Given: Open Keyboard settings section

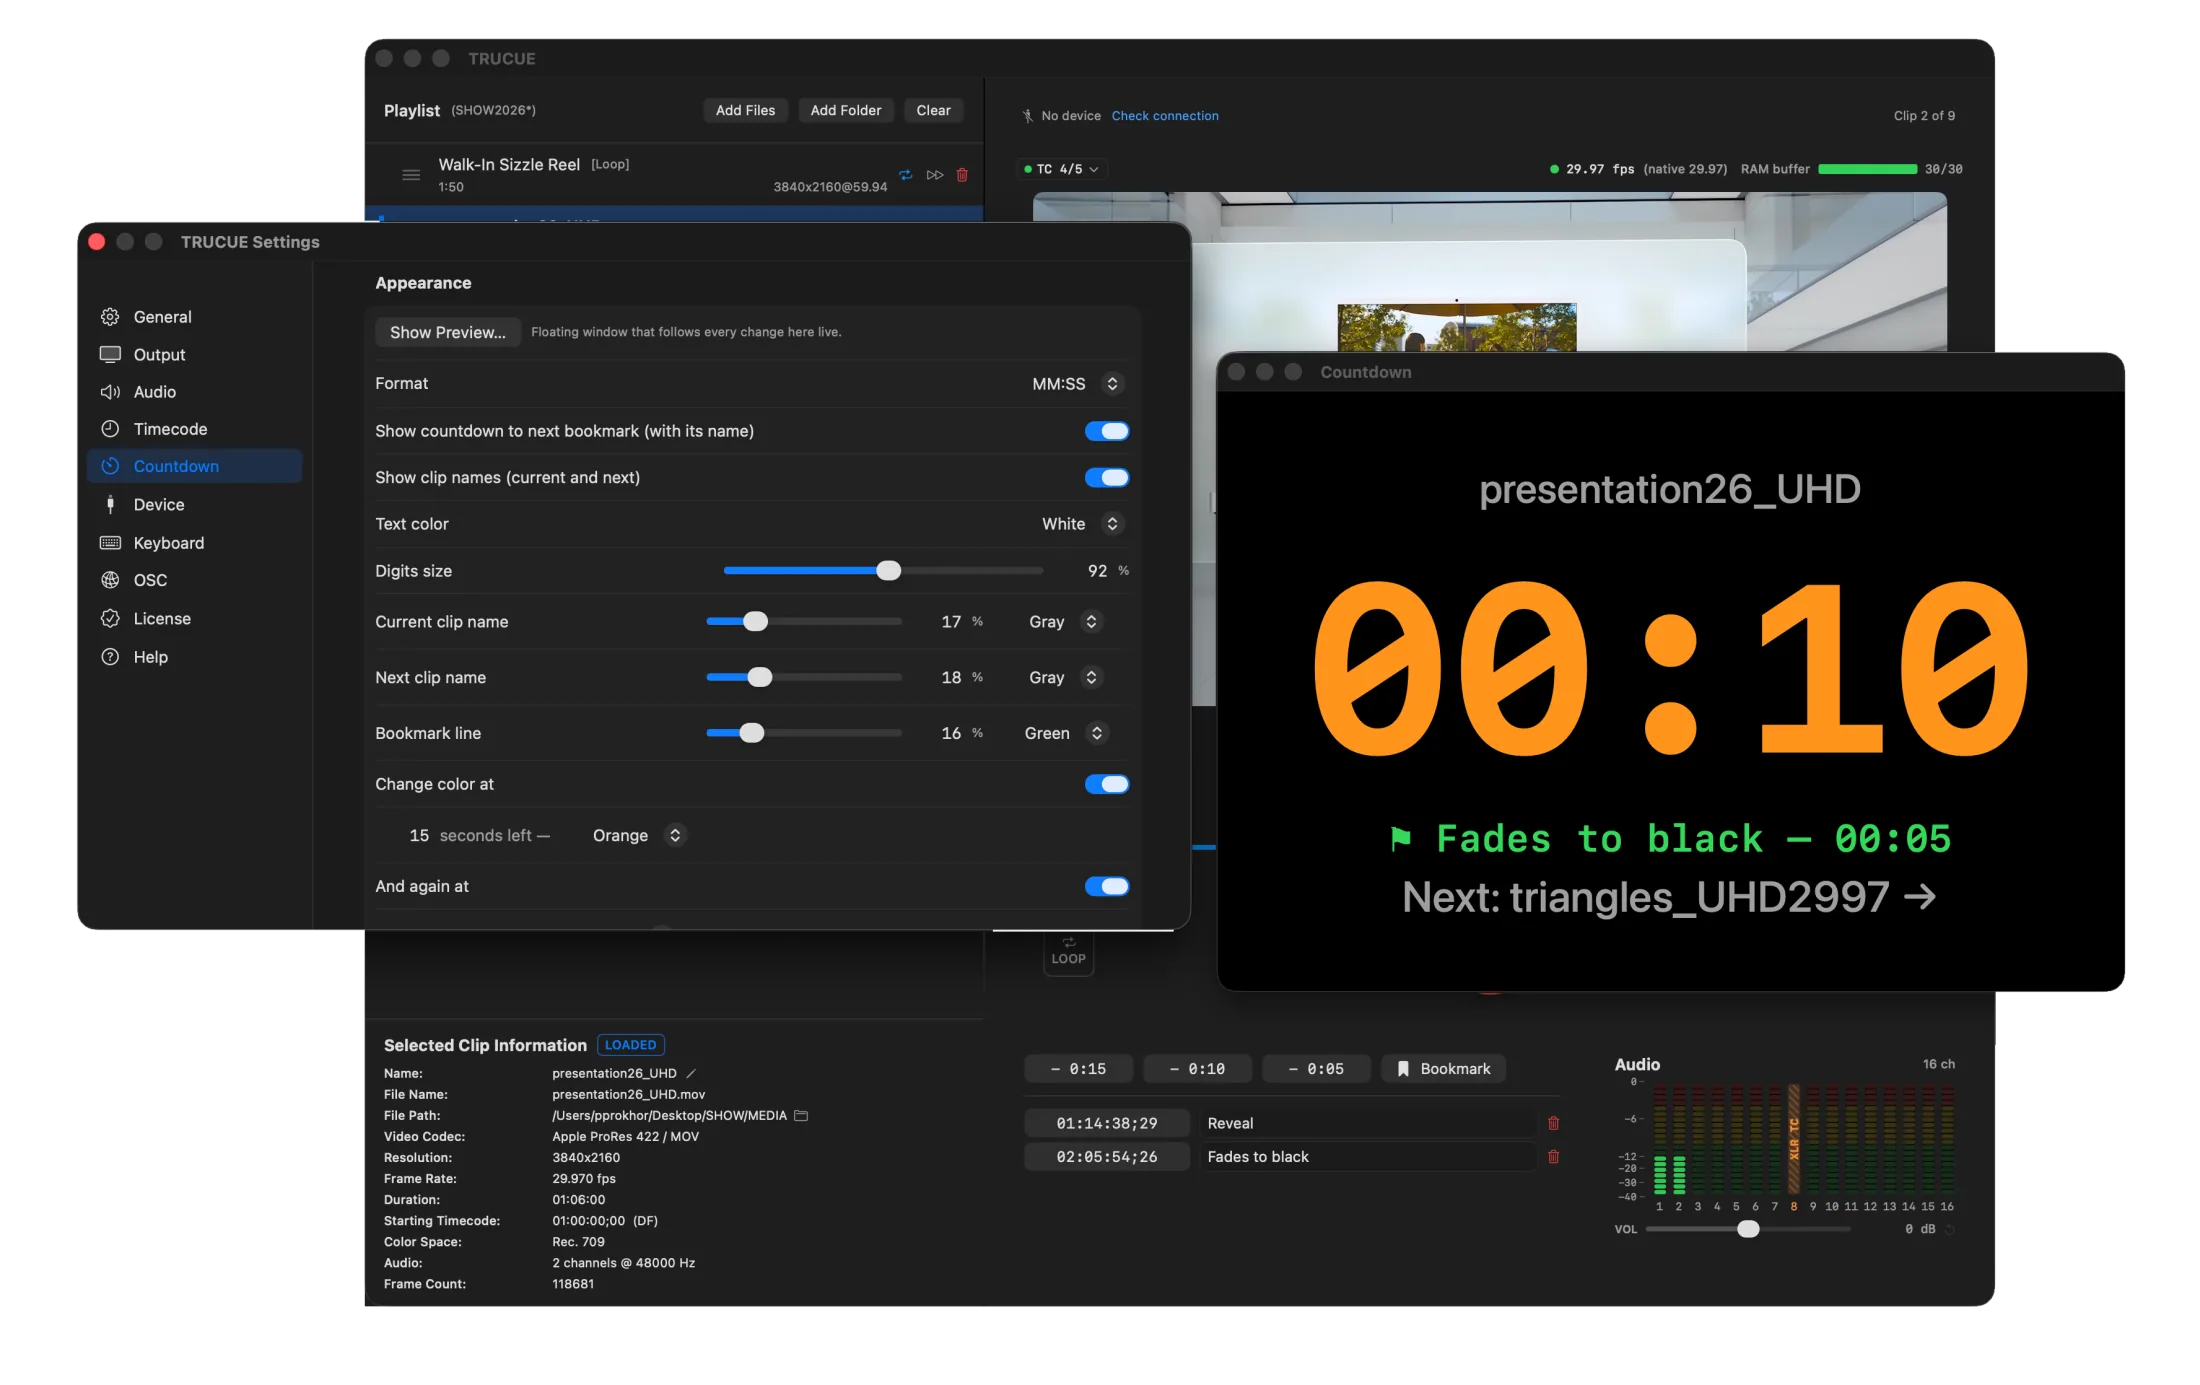Looking at the screenshot, I should coord(195,543).
